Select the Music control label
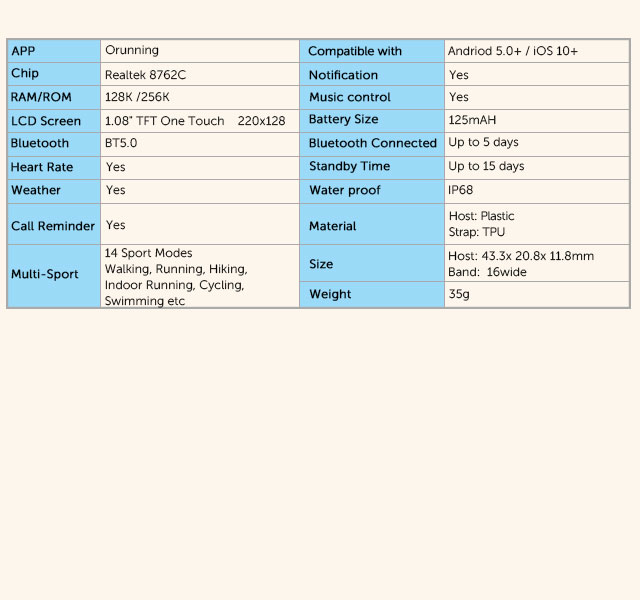 (350, 97)
